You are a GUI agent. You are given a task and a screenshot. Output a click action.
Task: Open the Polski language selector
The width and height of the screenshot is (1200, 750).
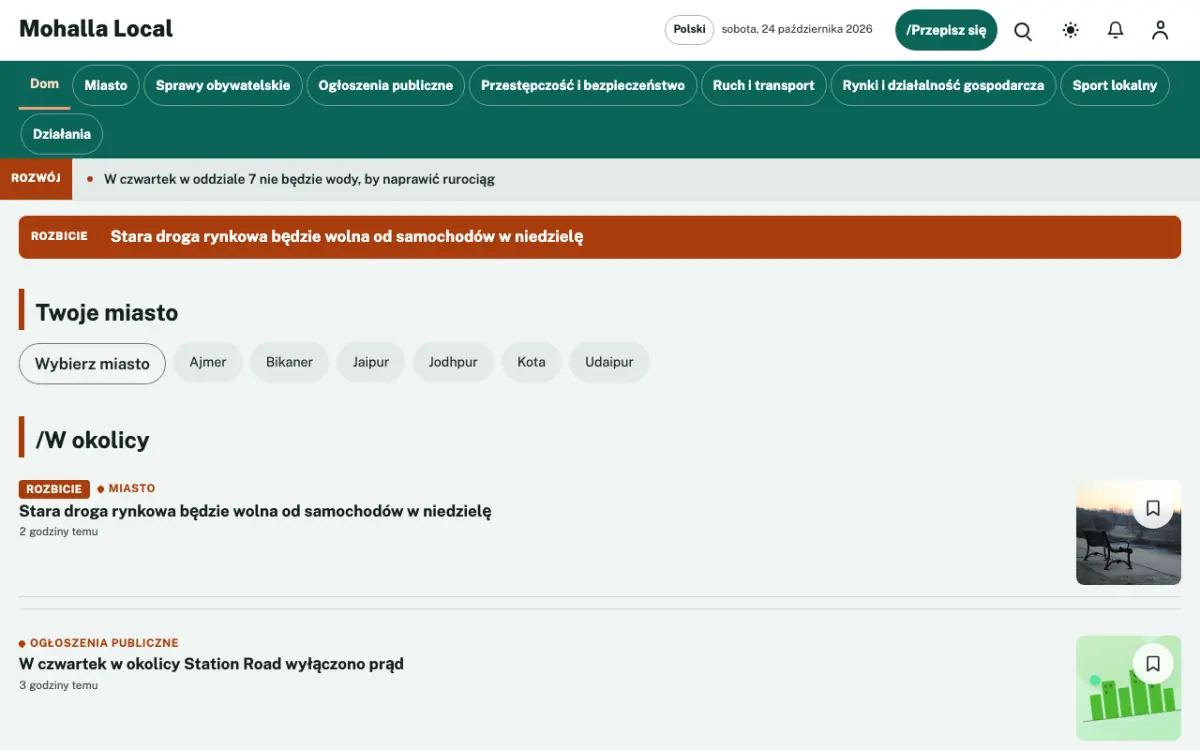point(689,30)
